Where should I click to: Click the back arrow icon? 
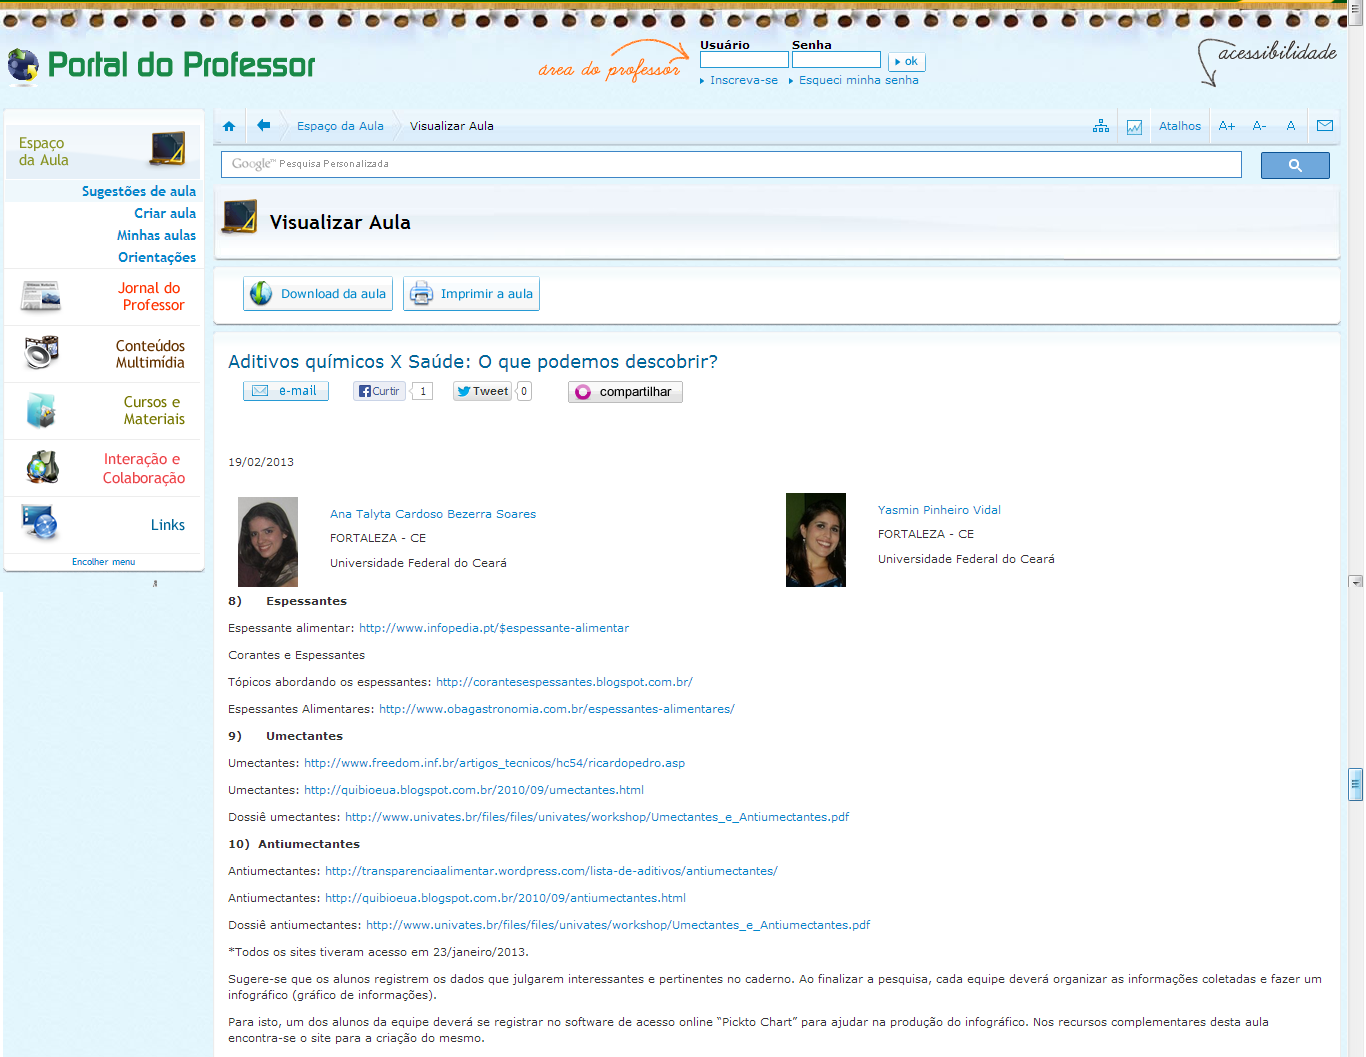pyautogui.click(x=264, y=126)
